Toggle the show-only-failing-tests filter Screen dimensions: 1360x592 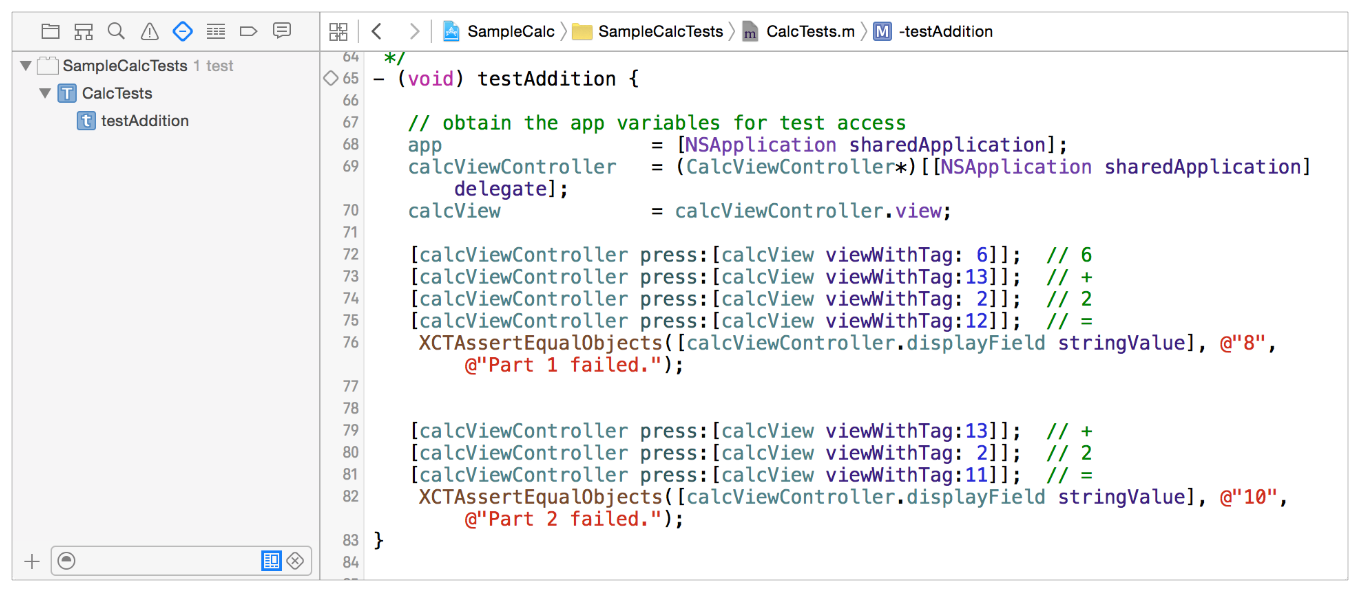295,561
